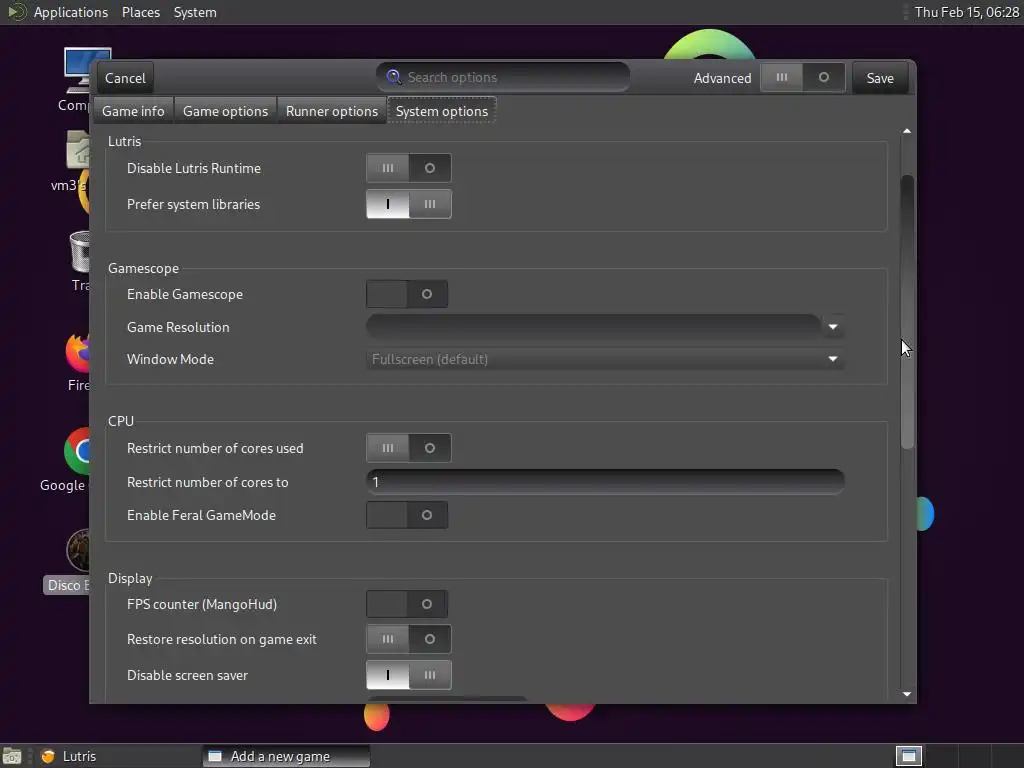Open the Window Mode dropdown
The image size is (1024, 768).
tap(605, 359)
